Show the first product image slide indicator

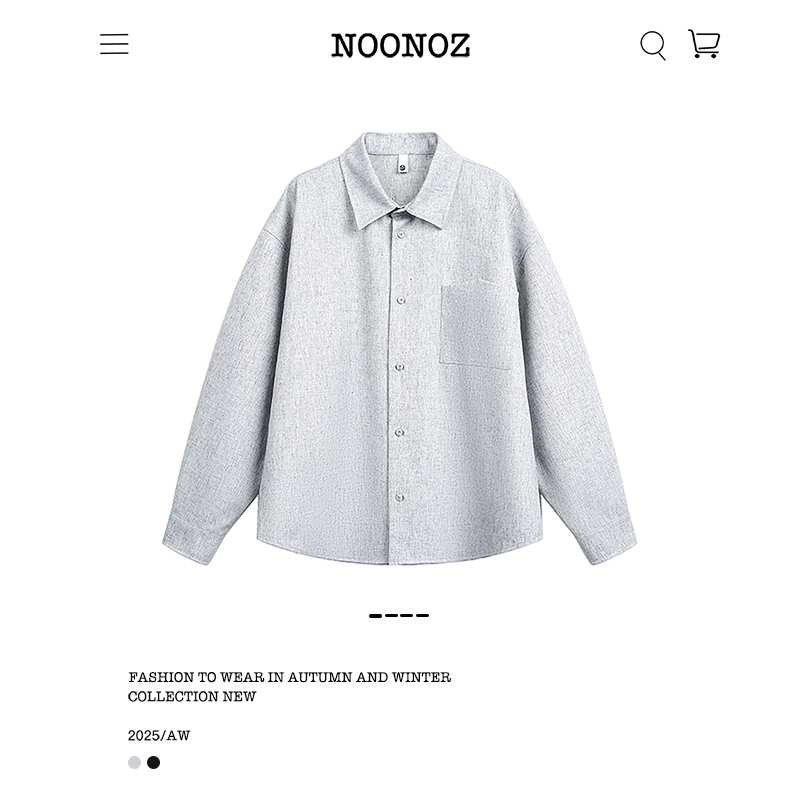point(376,616)
